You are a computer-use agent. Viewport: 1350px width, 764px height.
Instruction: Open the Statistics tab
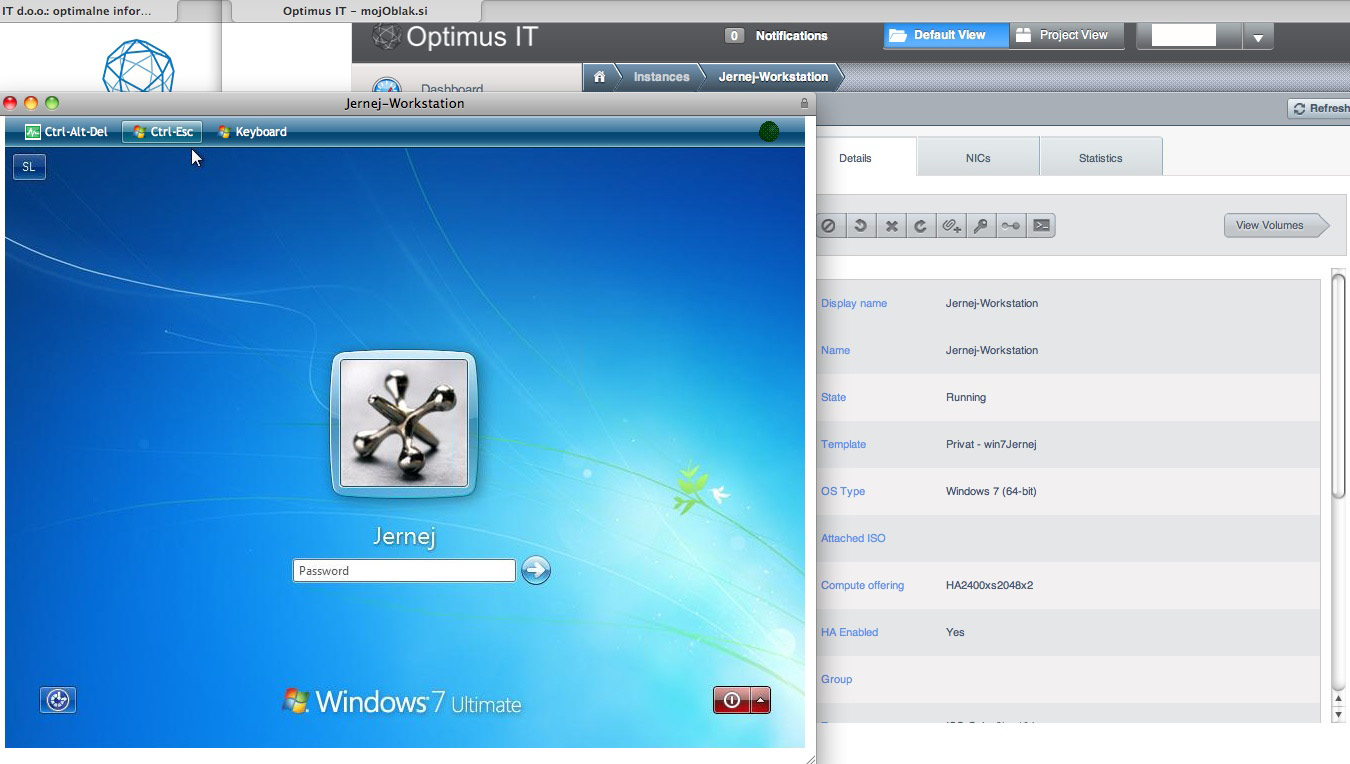tap(1100, 158)
